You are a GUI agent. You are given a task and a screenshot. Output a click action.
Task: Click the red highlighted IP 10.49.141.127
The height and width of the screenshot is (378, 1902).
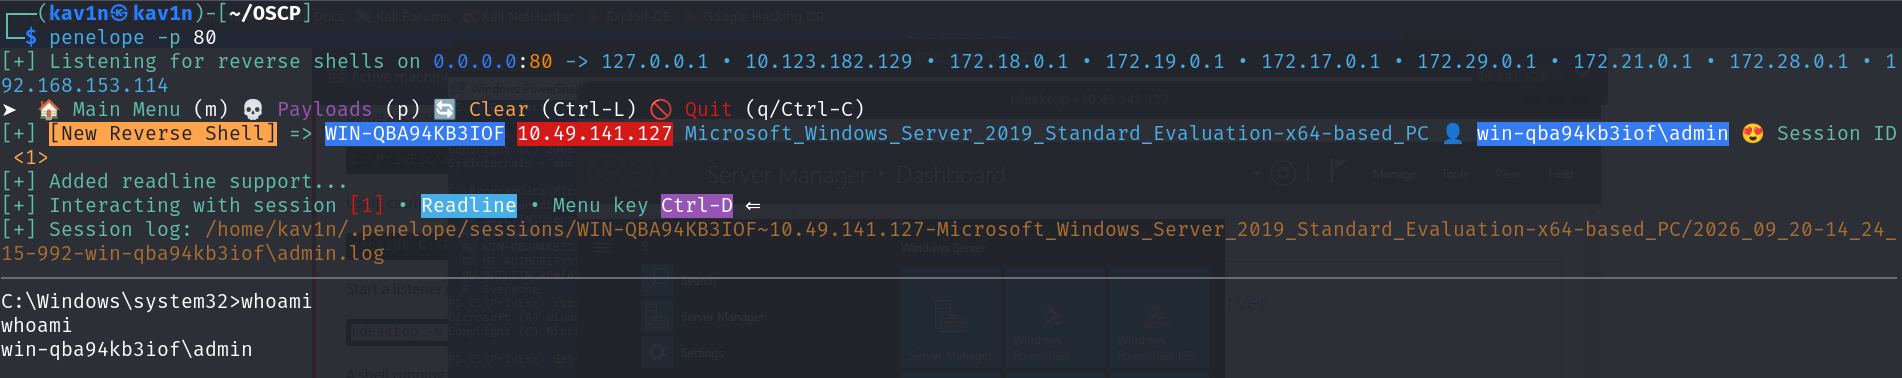(595, 133)
